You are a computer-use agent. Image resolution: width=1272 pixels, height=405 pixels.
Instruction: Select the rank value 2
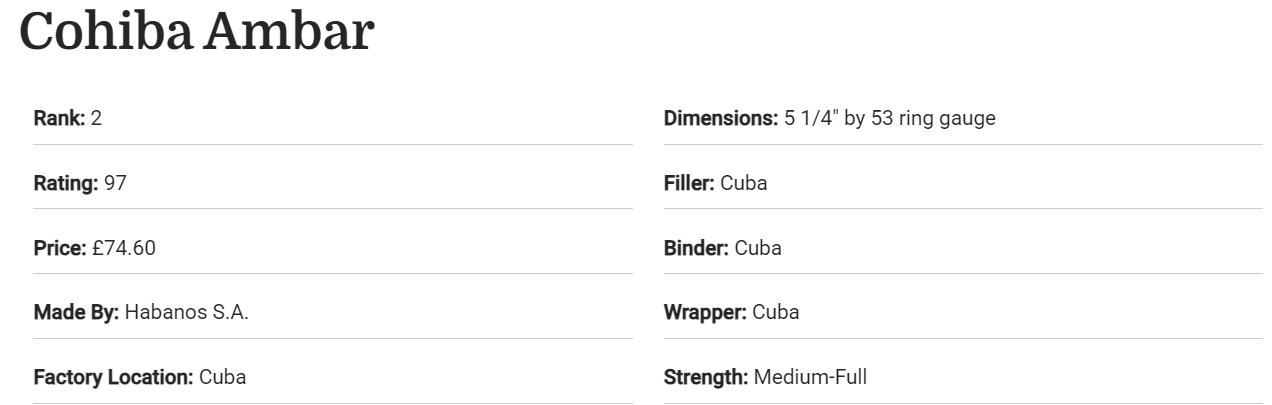coord(97,118)
